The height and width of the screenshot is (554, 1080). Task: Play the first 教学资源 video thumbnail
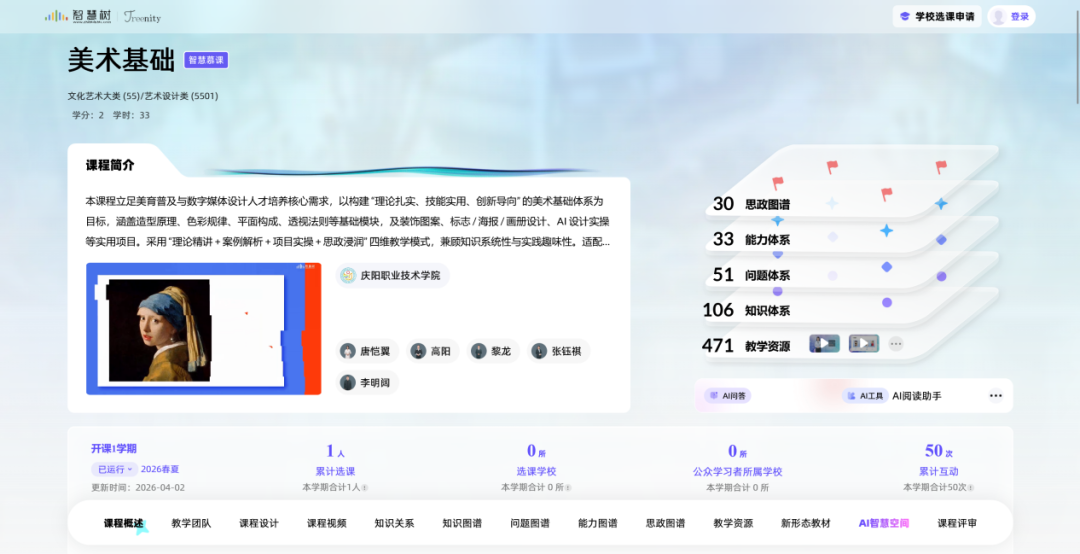[x=824, y=343]
